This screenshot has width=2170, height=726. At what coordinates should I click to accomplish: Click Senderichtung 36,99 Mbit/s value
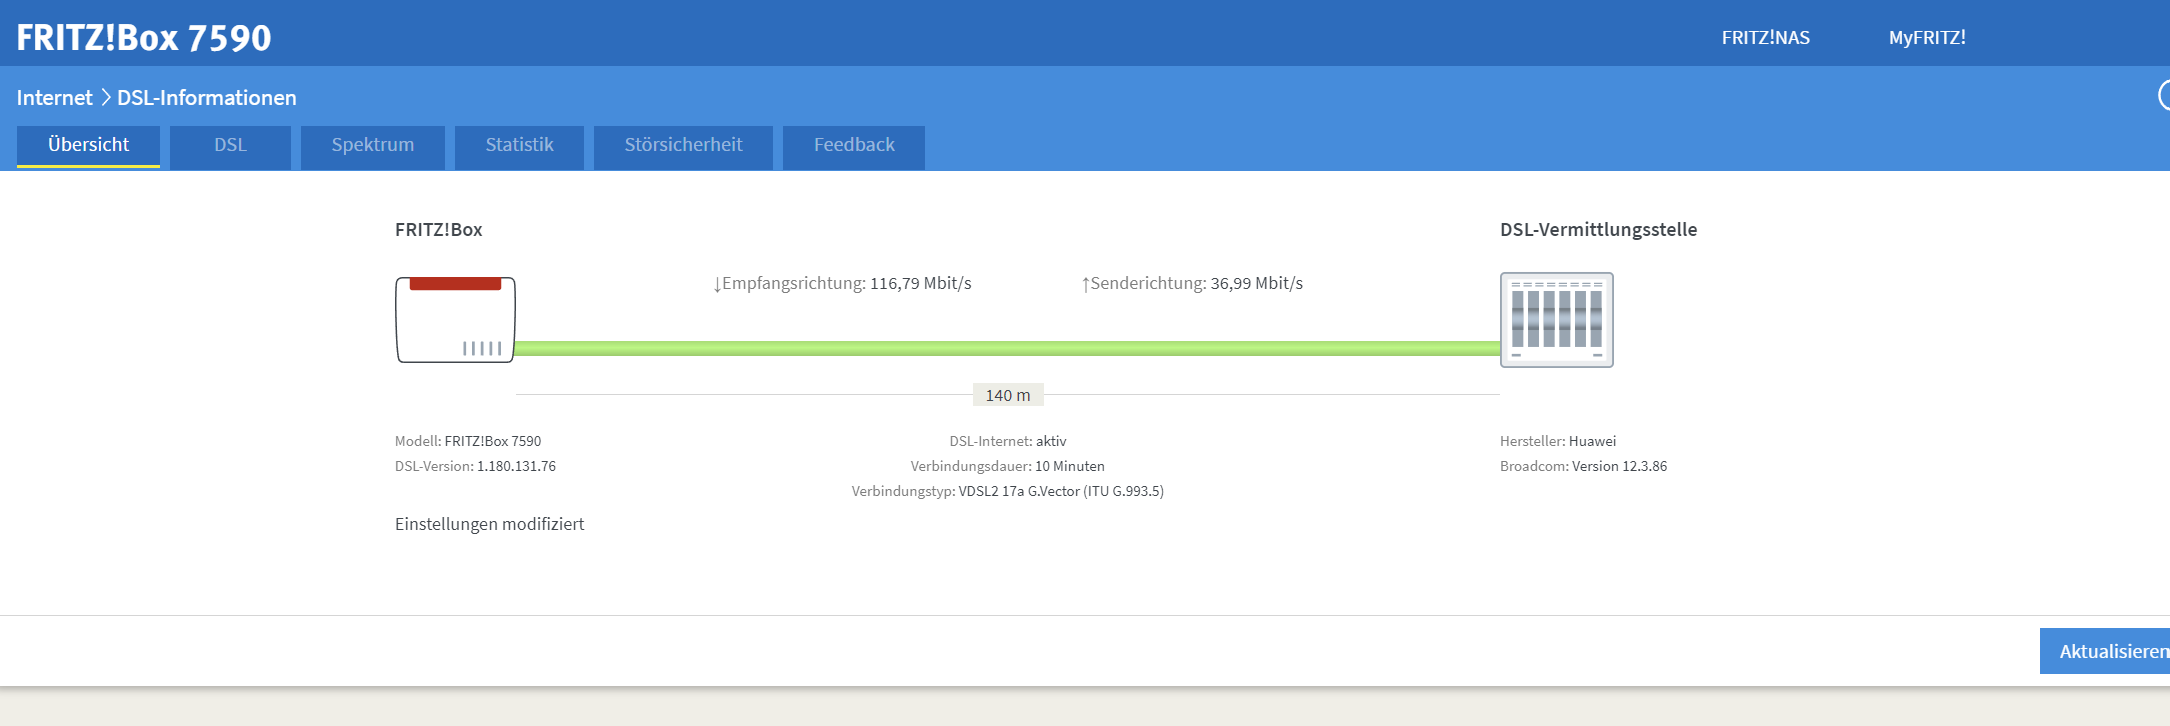(x=1192, y=284)
